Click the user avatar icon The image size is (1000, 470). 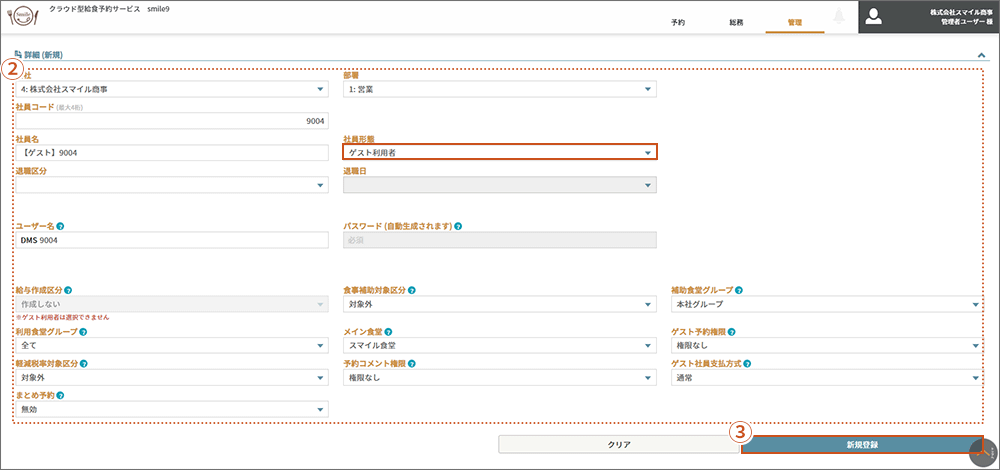click(874, 17)
